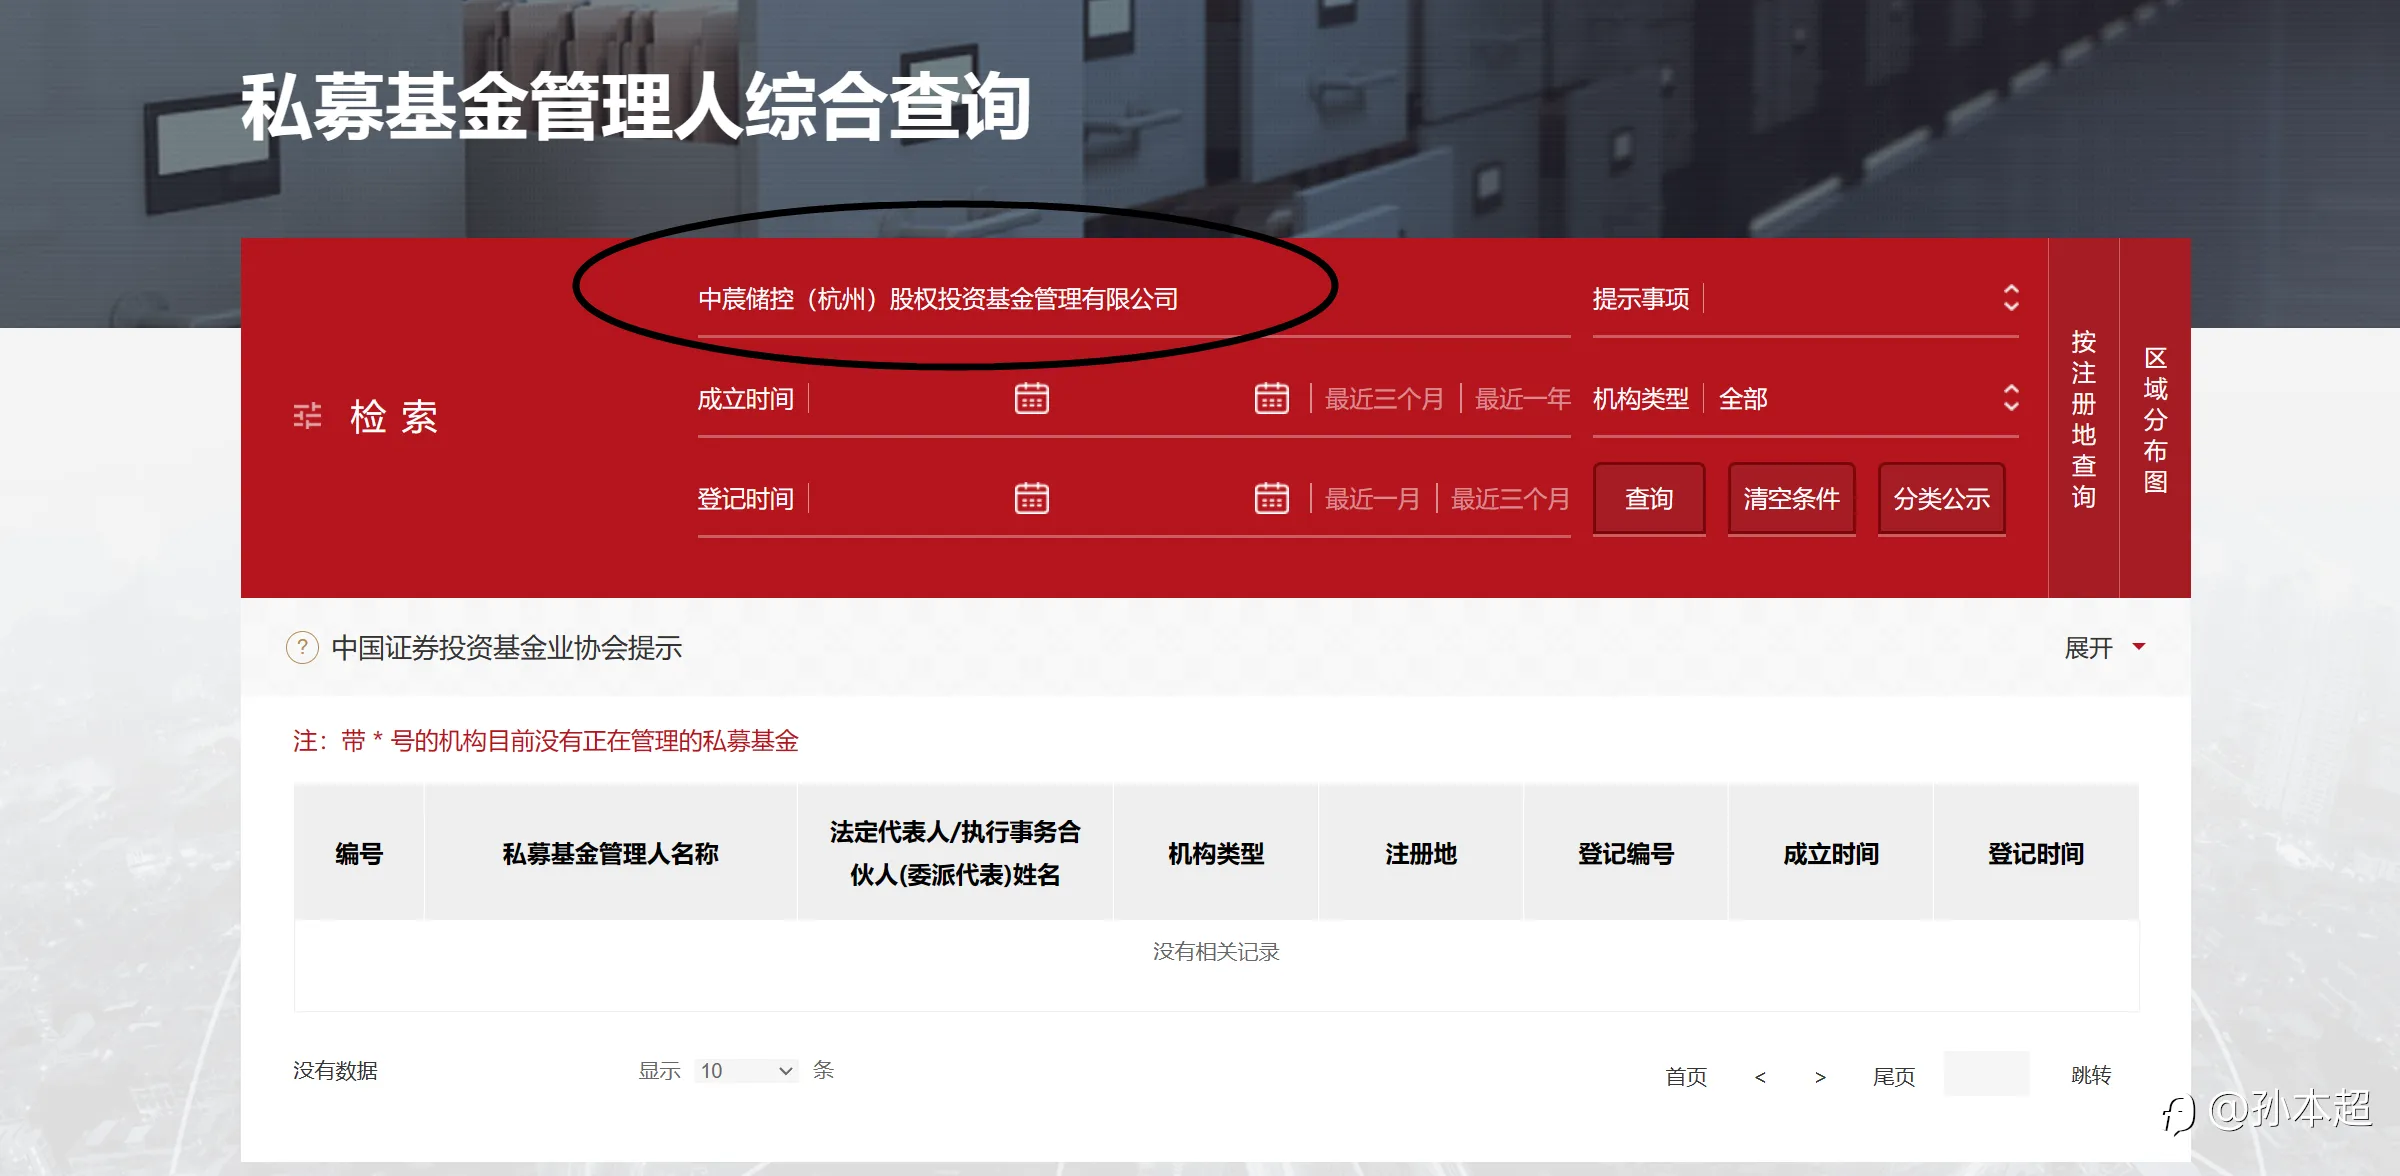Open the 登记时间 start date calendar icon

pos(1032,498)
